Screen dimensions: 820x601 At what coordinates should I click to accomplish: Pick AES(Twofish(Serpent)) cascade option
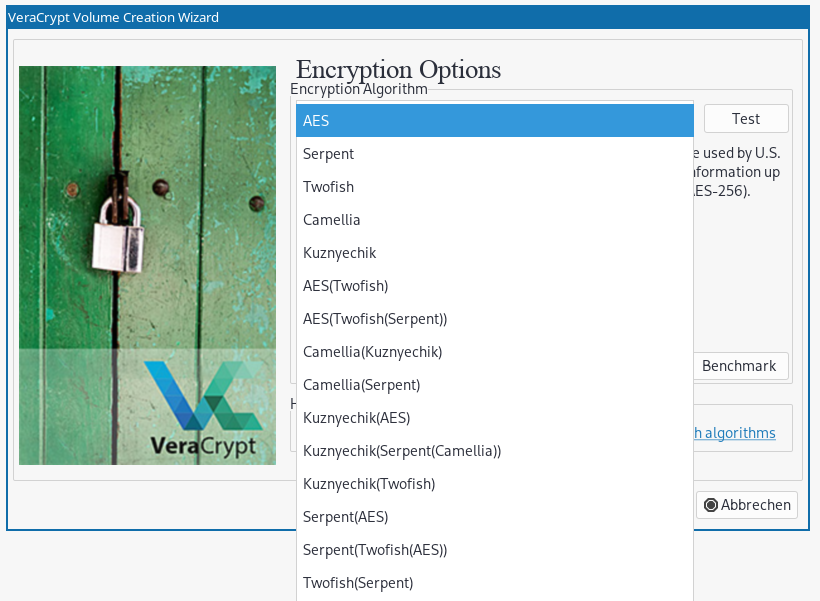pos(495,319)
